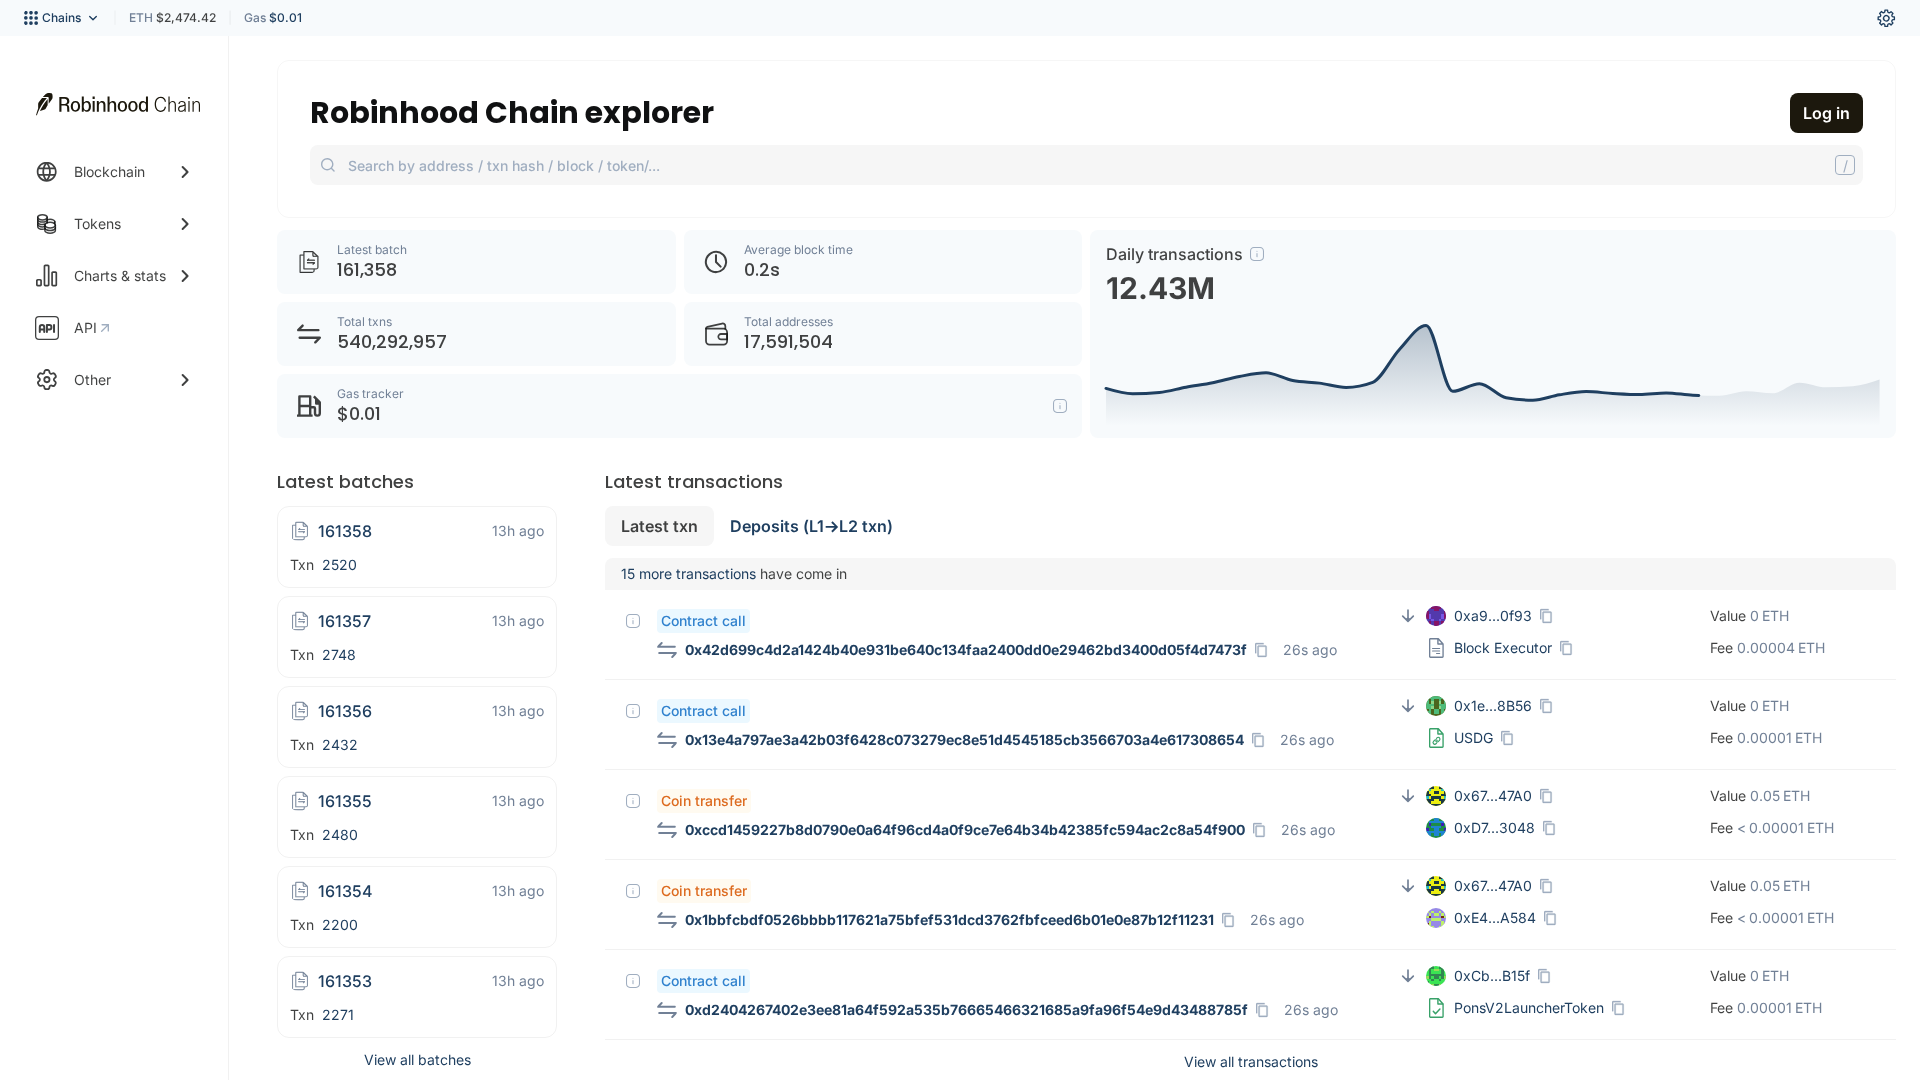The width and height of the screenshot is (1920, 1080).
Task: Open batch 161356
Action: click(344, 711)
